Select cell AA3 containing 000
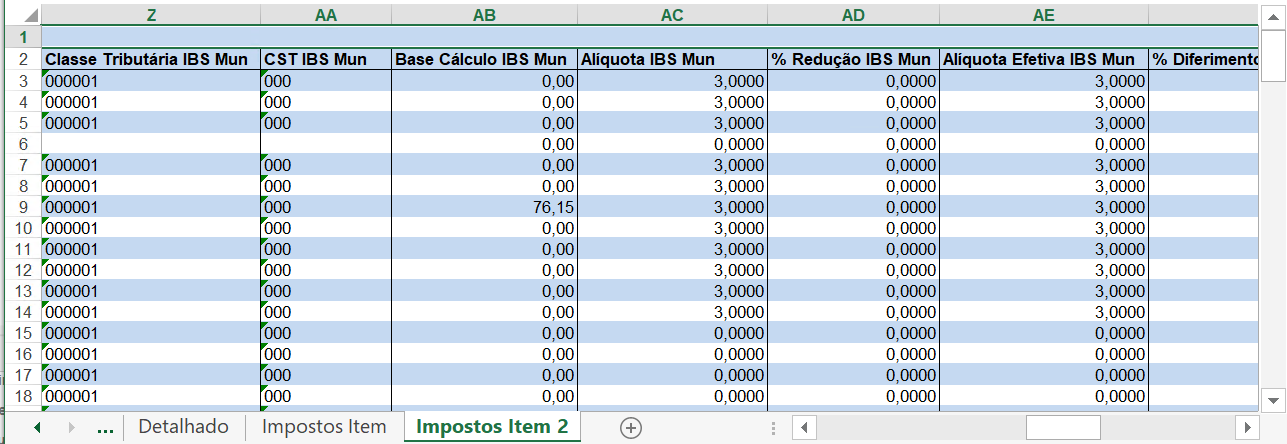The image size is (1287, 444). coord(326,81)
